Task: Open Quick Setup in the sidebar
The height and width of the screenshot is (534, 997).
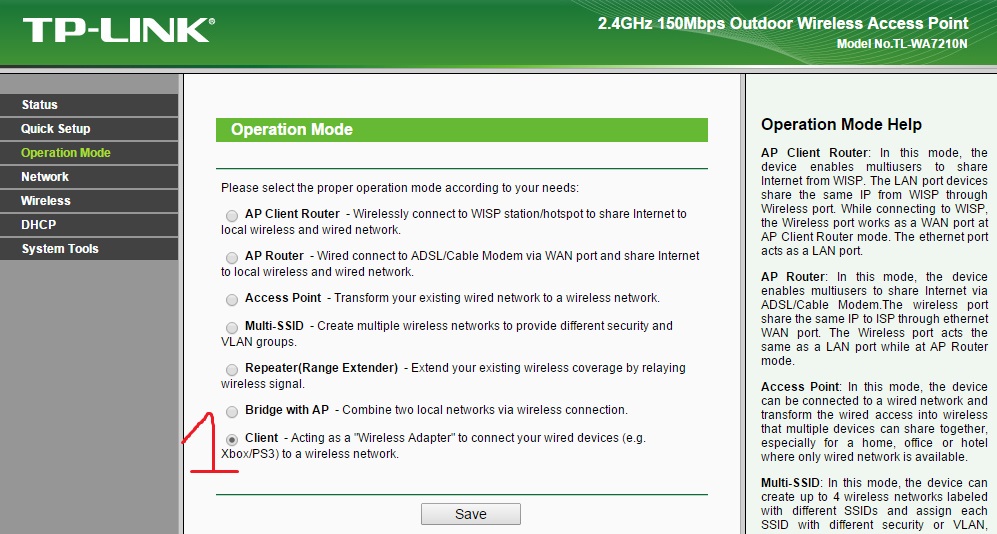Action: click(89, 129)
